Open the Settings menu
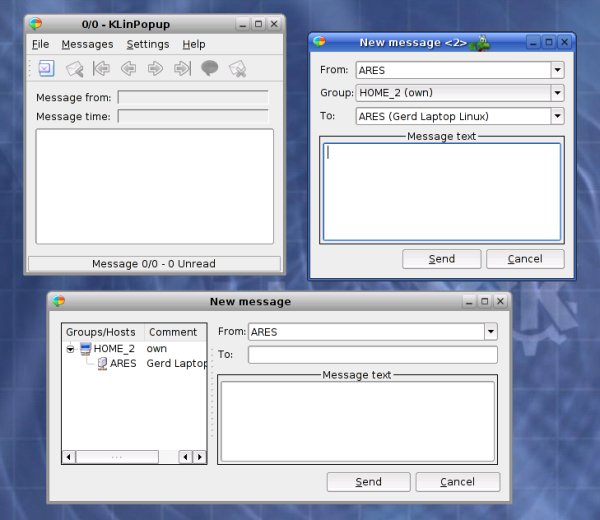 point(148,44)
